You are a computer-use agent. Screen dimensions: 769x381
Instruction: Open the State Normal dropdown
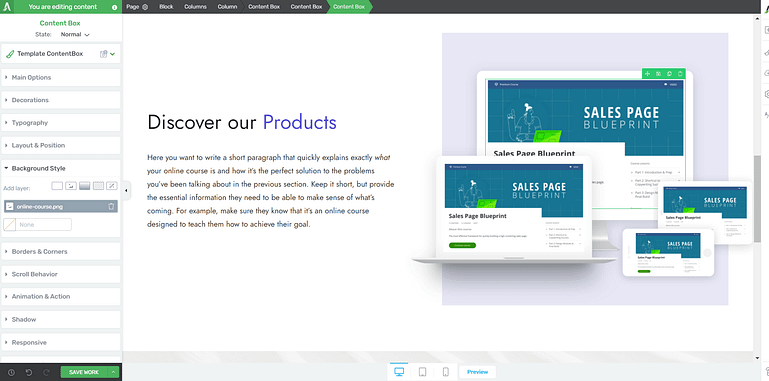click(x=75, y=35)
